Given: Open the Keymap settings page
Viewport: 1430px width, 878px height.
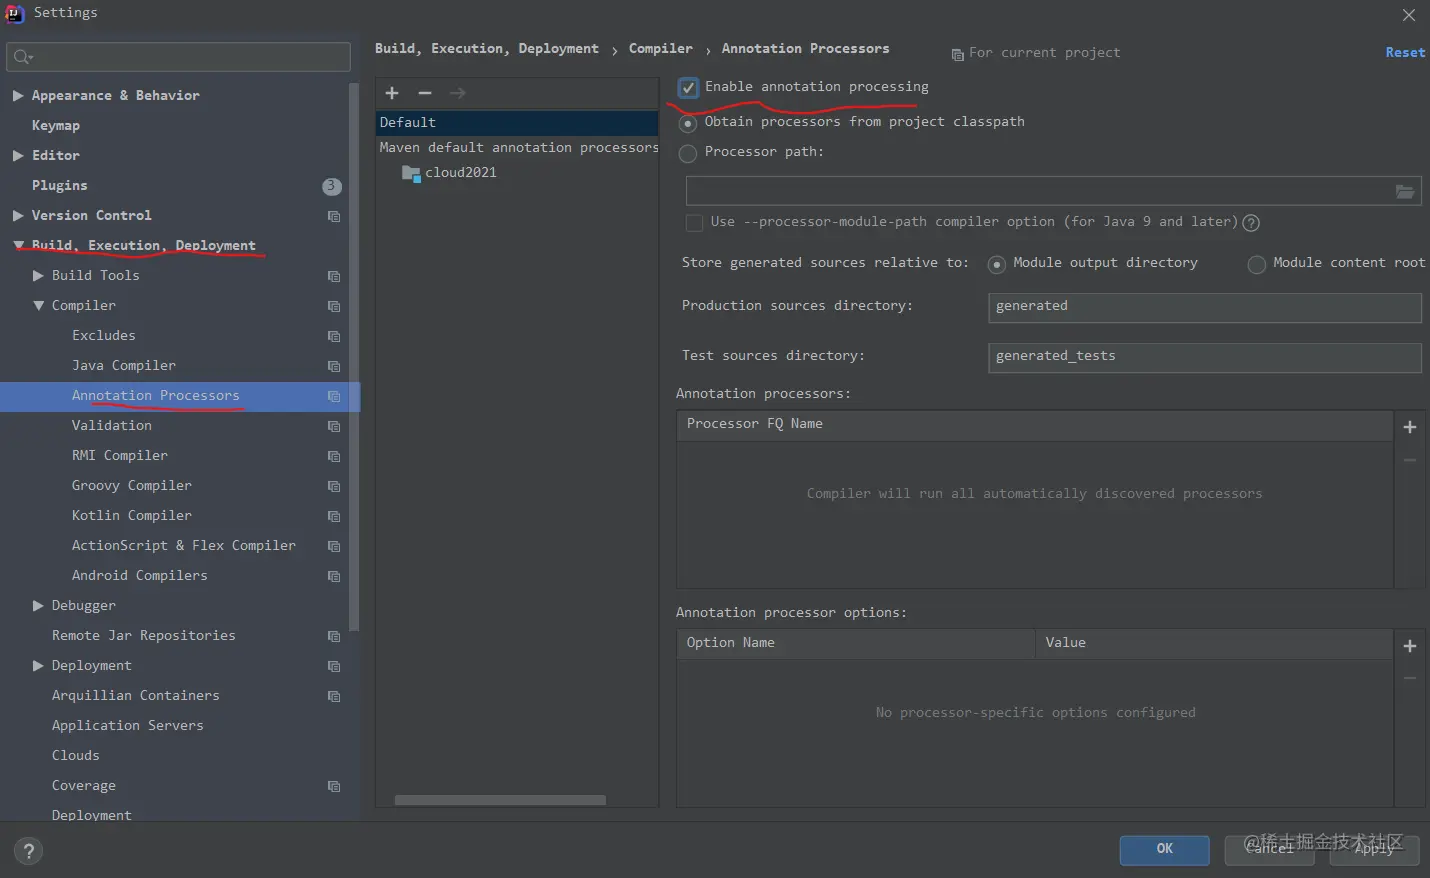Looking at the screenshot, I should point(55,125).
